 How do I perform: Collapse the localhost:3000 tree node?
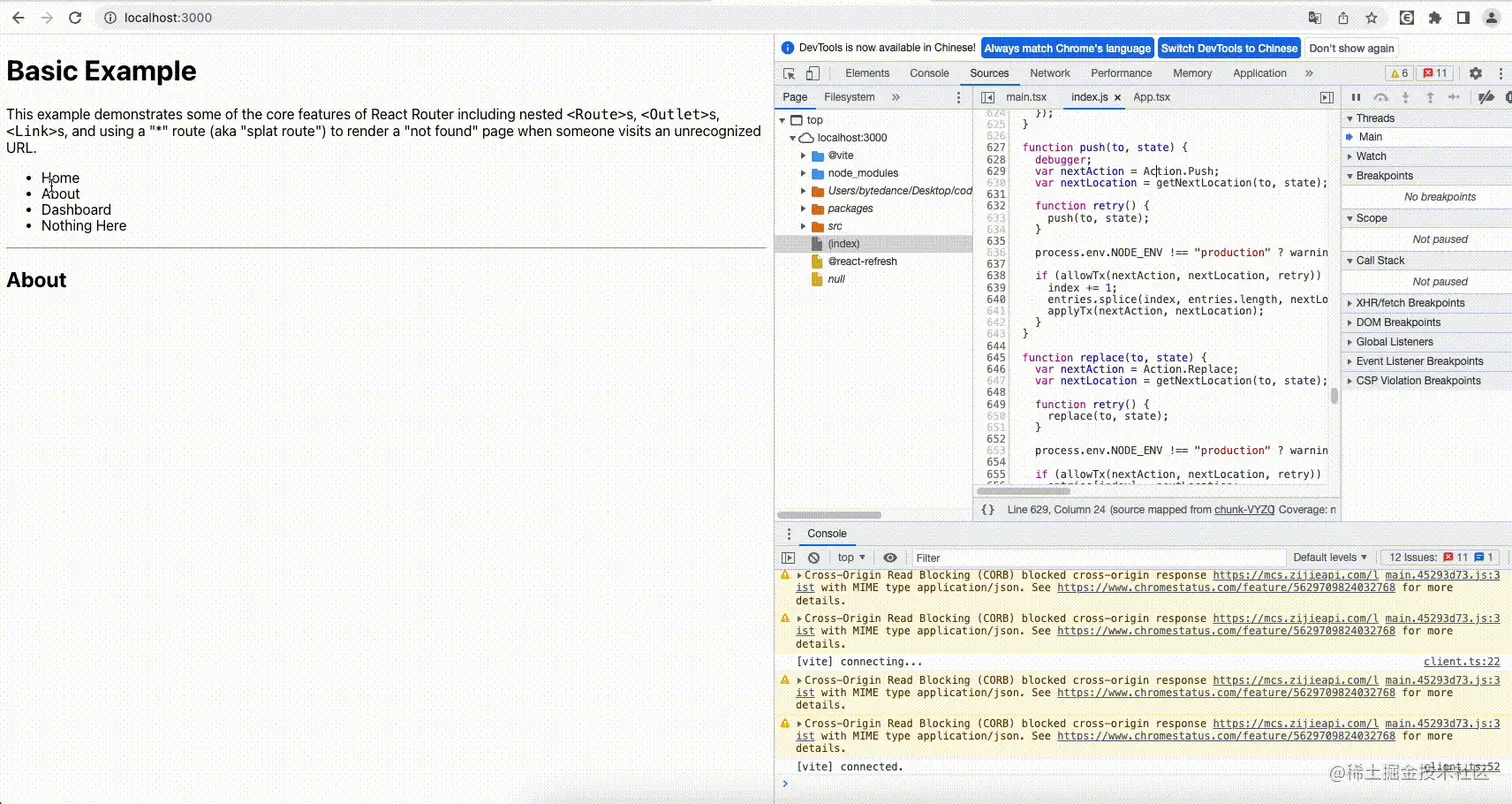pos(794,138)
